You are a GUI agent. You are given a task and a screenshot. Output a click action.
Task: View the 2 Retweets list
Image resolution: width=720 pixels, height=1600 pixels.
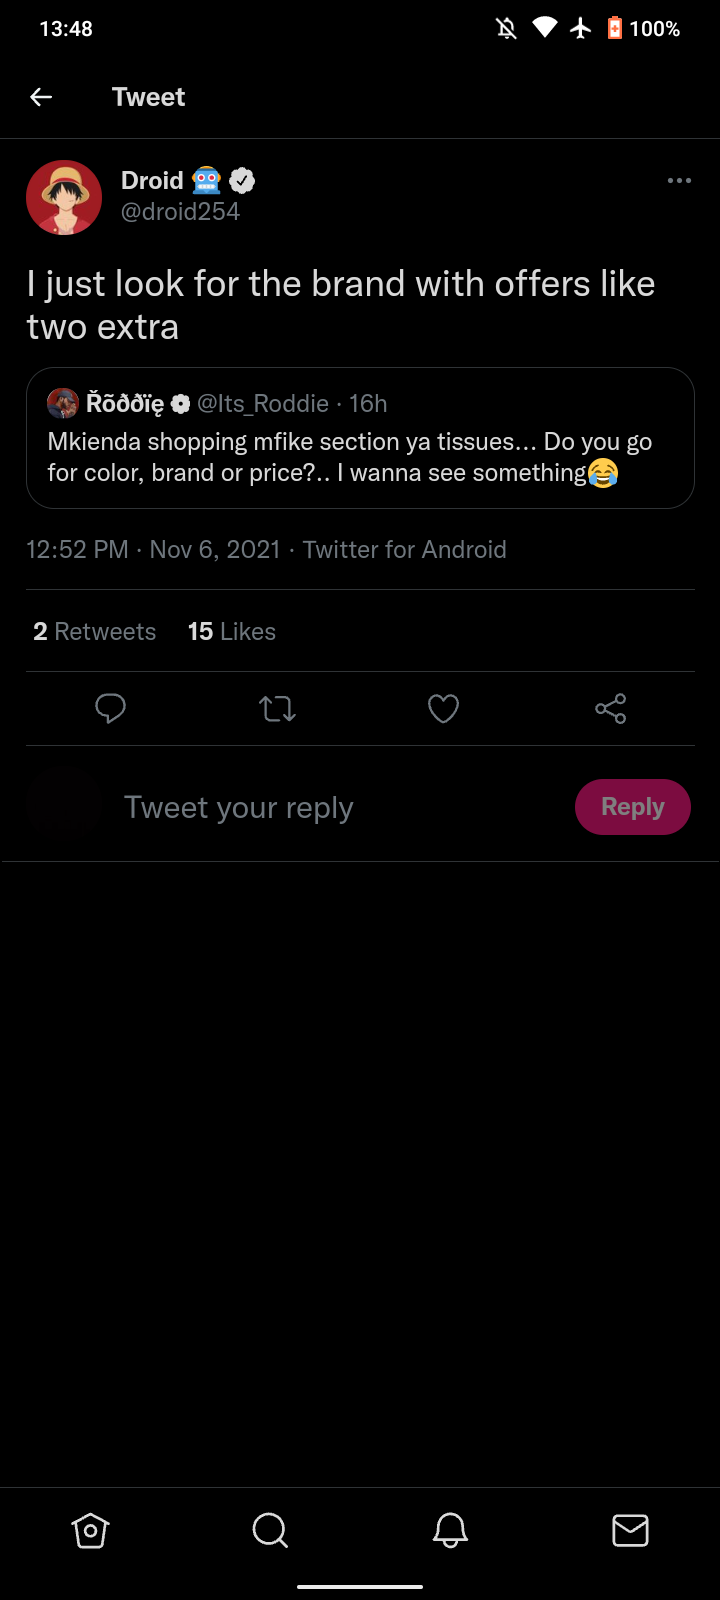tap(94, 632)
